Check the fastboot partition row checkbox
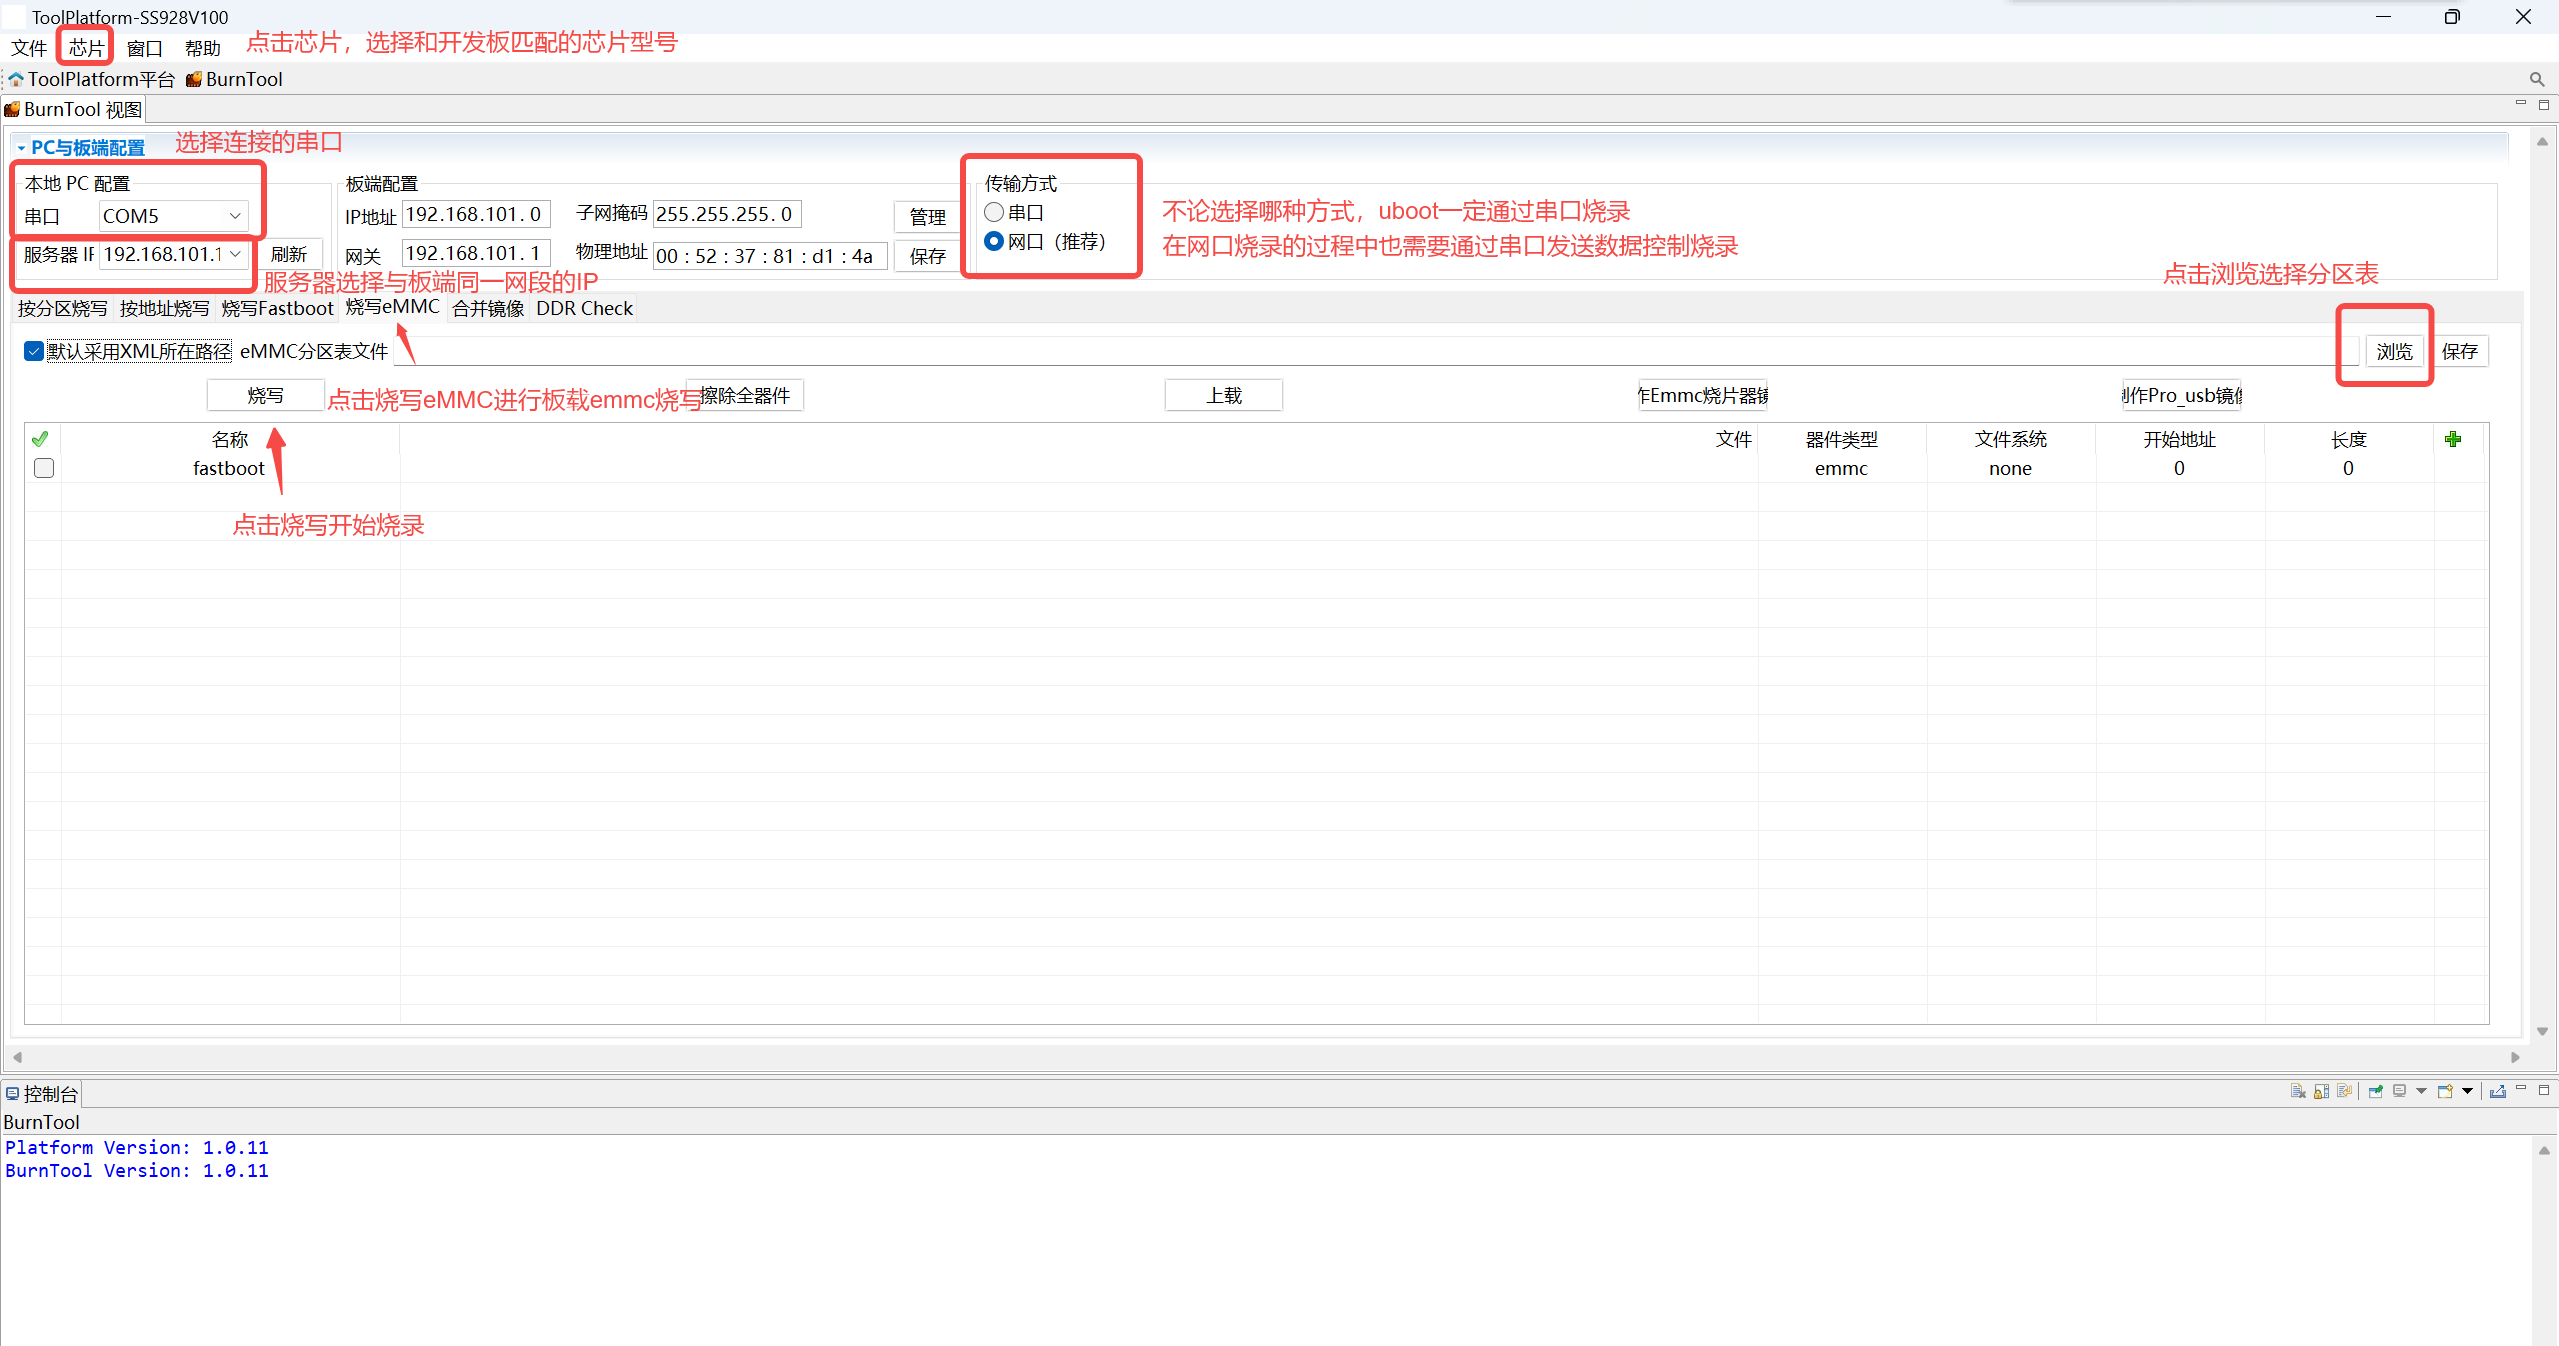The width and height of the screenshot is (2559, 1346). [44, 468]
